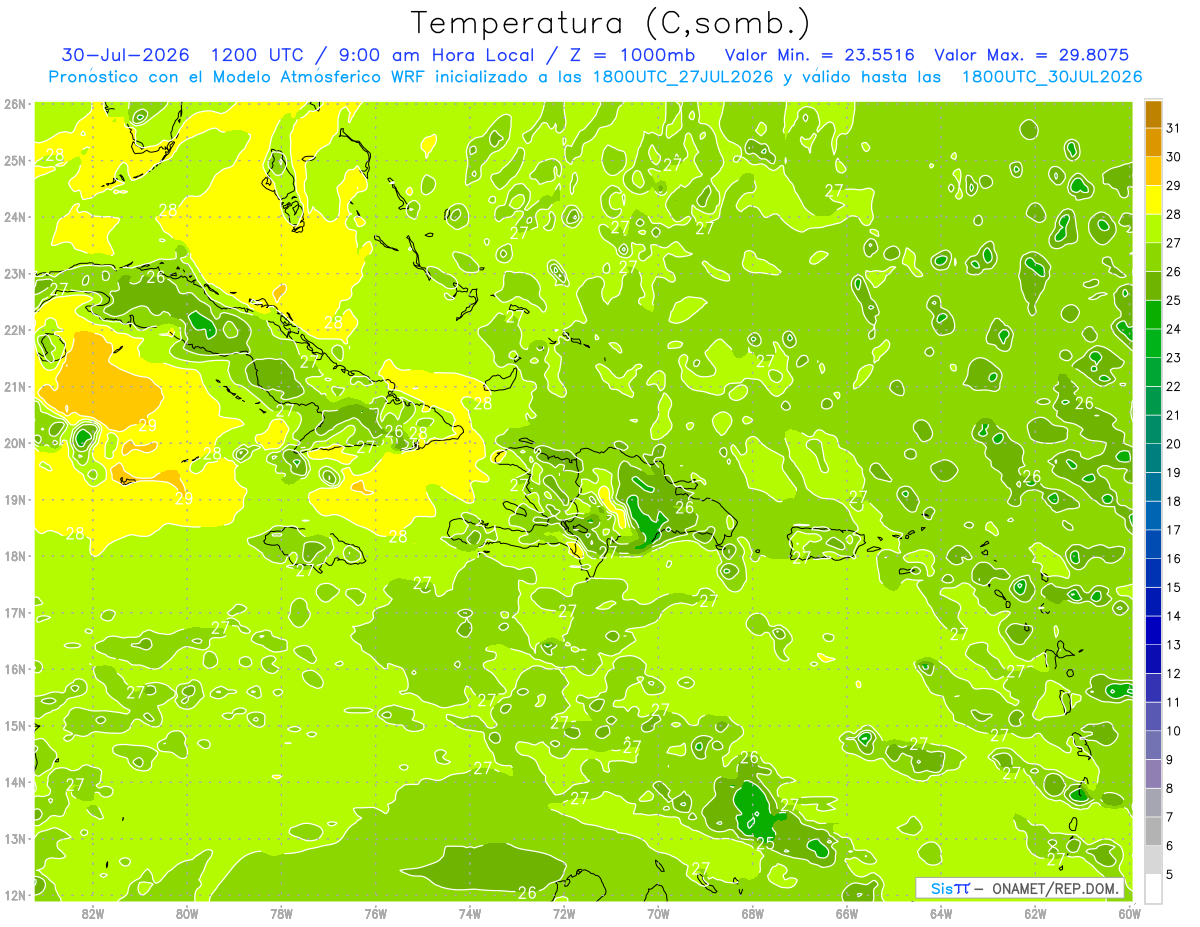Click the "80W" longitude label

click(x=187, y=913)
